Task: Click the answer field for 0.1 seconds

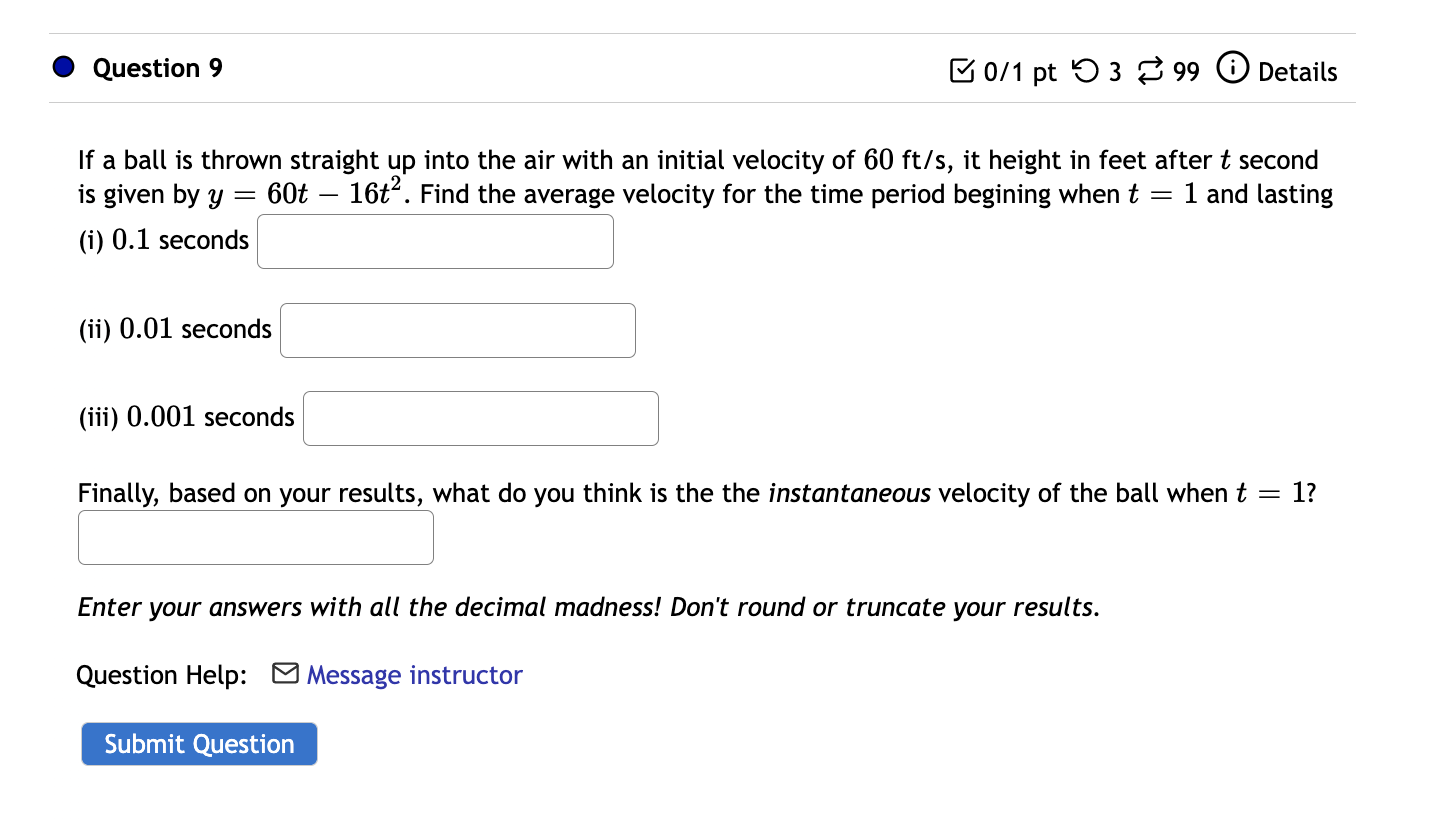Action: pyautogui.click(x=435, y=241)
